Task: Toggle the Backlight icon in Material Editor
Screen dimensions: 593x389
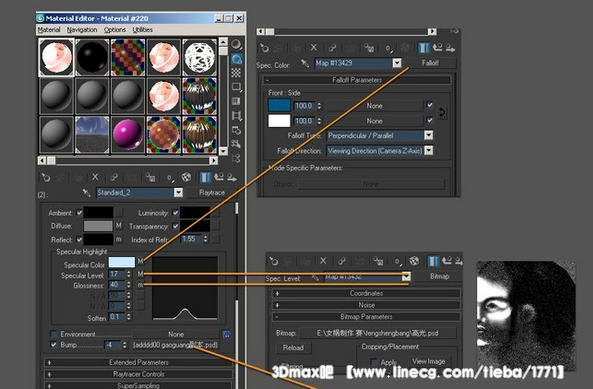Action: pyautogui.click(x=236, y=59)
